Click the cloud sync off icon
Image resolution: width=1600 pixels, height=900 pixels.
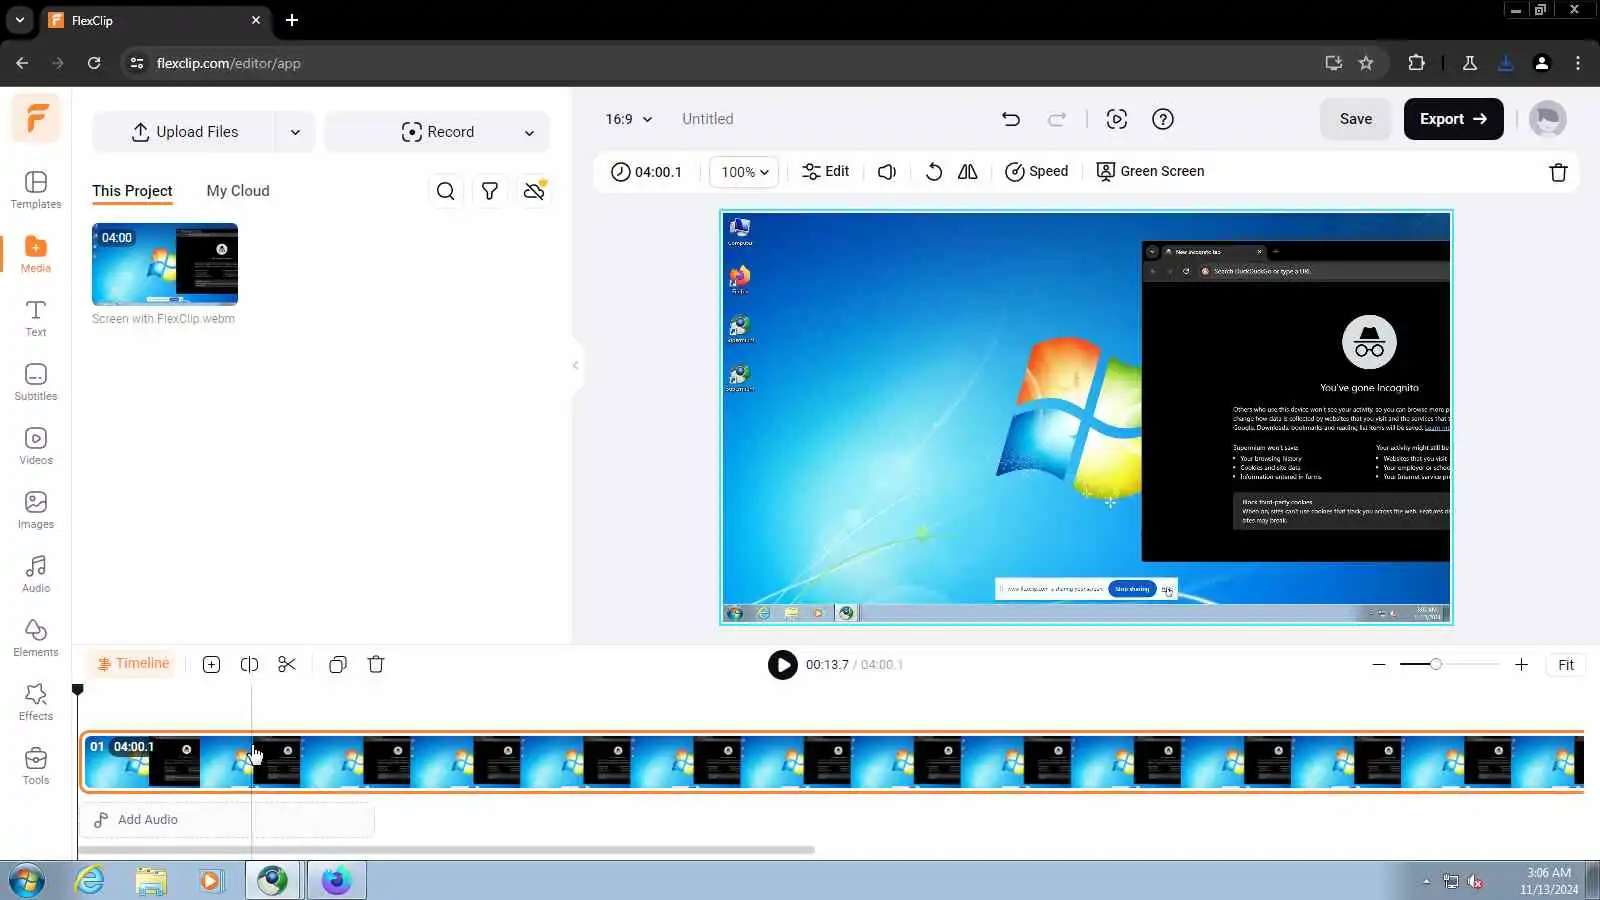click(x=534, y=191)
